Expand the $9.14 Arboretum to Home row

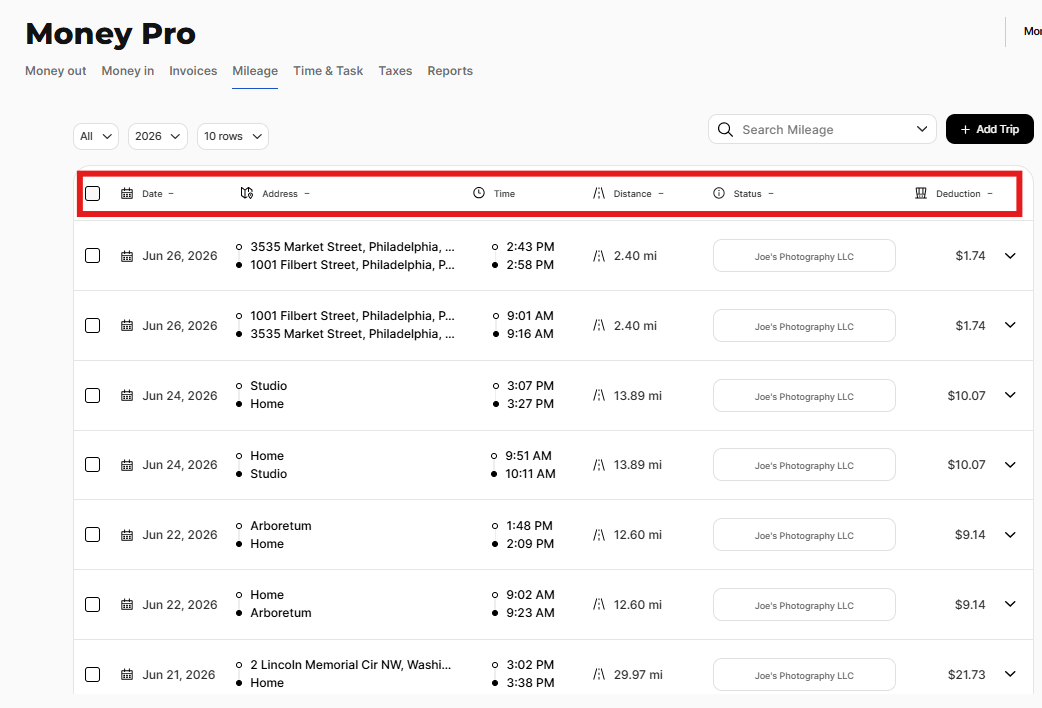coord(1010,534)
